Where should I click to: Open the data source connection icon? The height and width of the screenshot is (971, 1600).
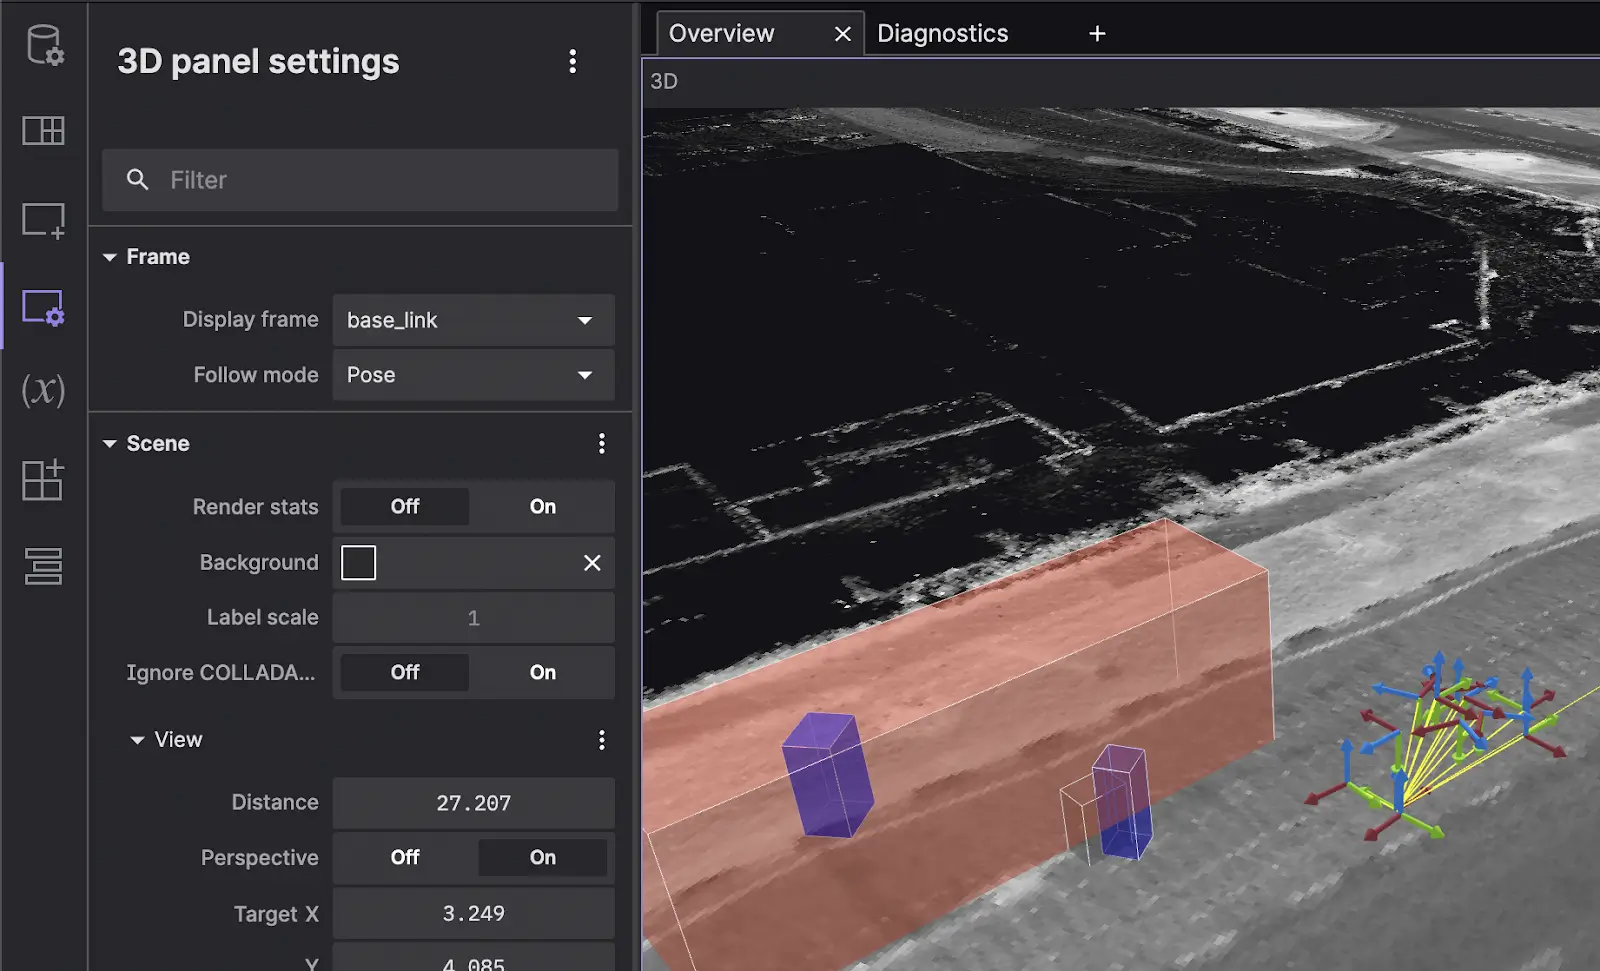click(44, 45)
